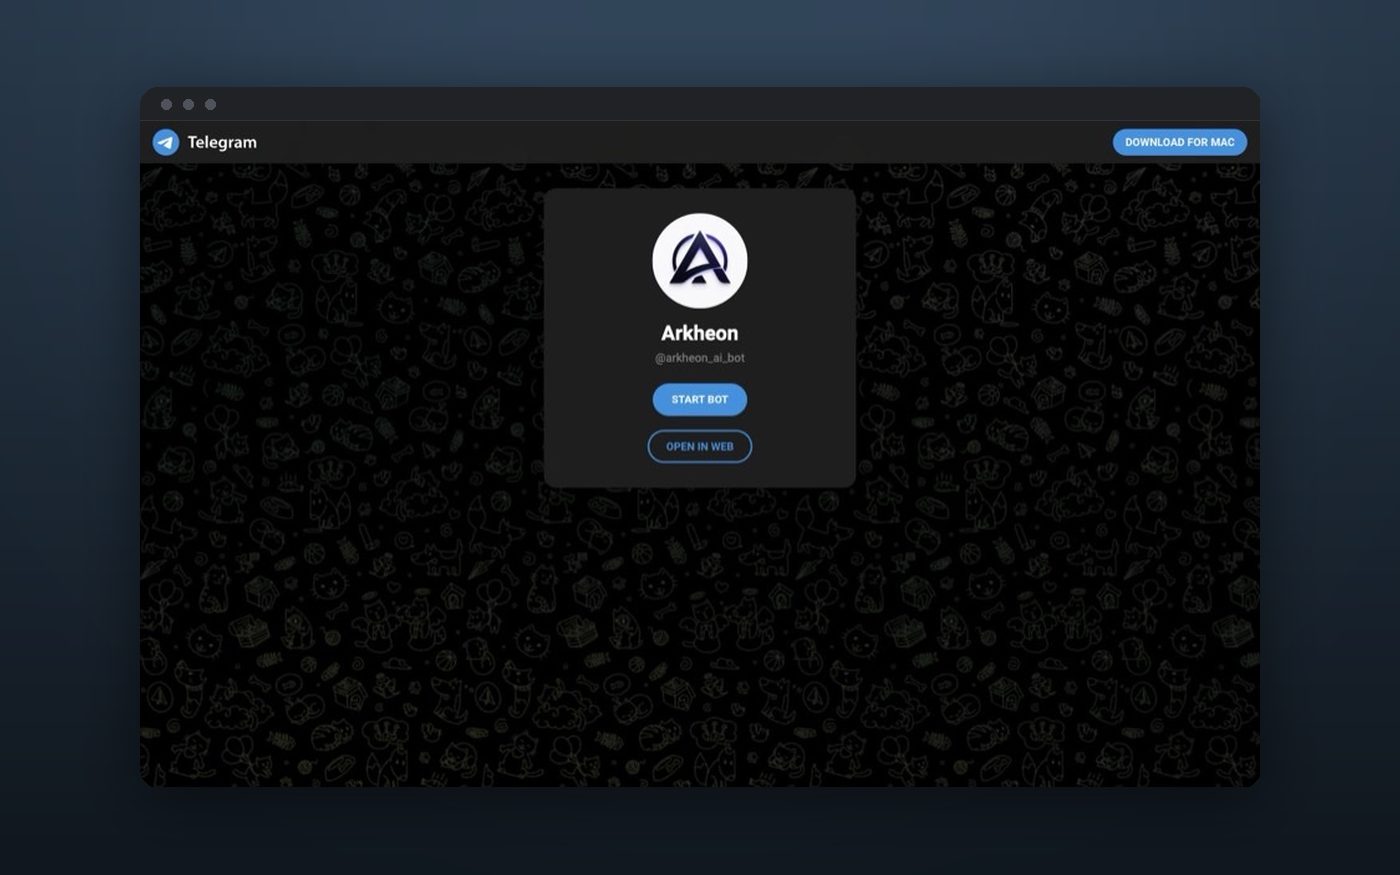This screenshot has width=1400, height=875.
Task: Click the Download for Mac button
Action: 1180,142
